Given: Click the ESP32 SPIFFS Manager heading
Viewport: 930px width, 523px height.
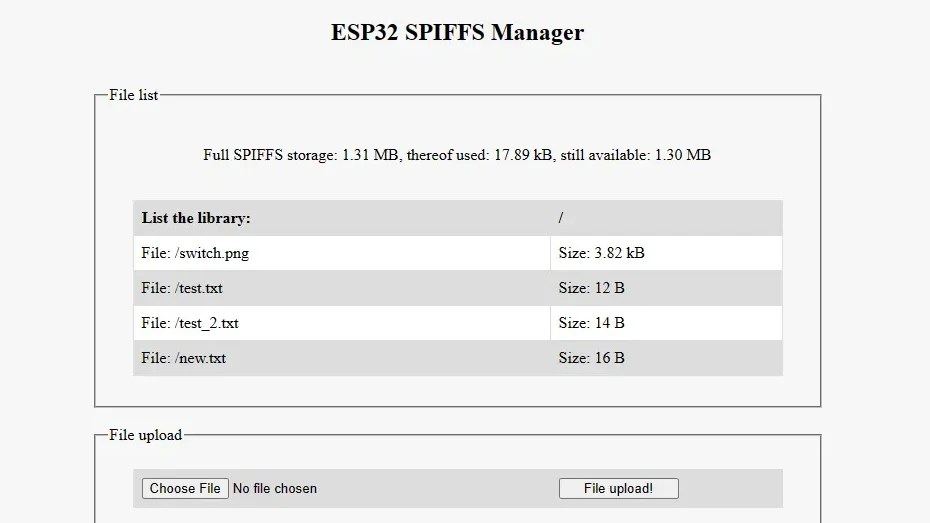Looking at the screenshot, I should (457, 32).
